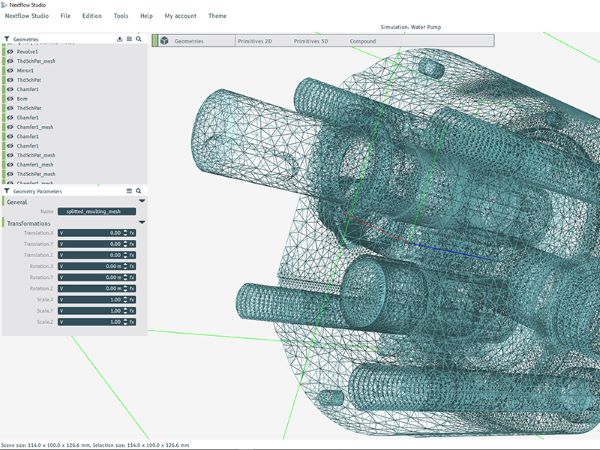600x450 pixels.
Task: Click the search icon in Geometry Parameters
Action: pos(138,190)
